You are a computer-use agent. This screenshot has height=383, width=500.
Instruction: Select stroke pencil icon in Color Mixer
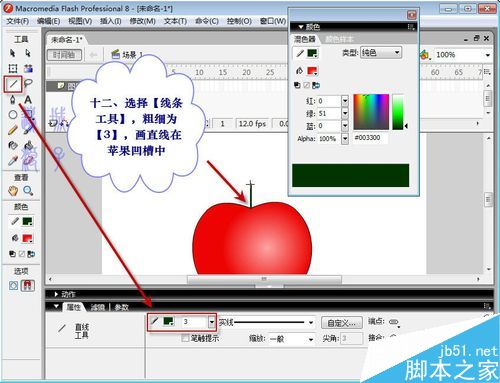300,53
